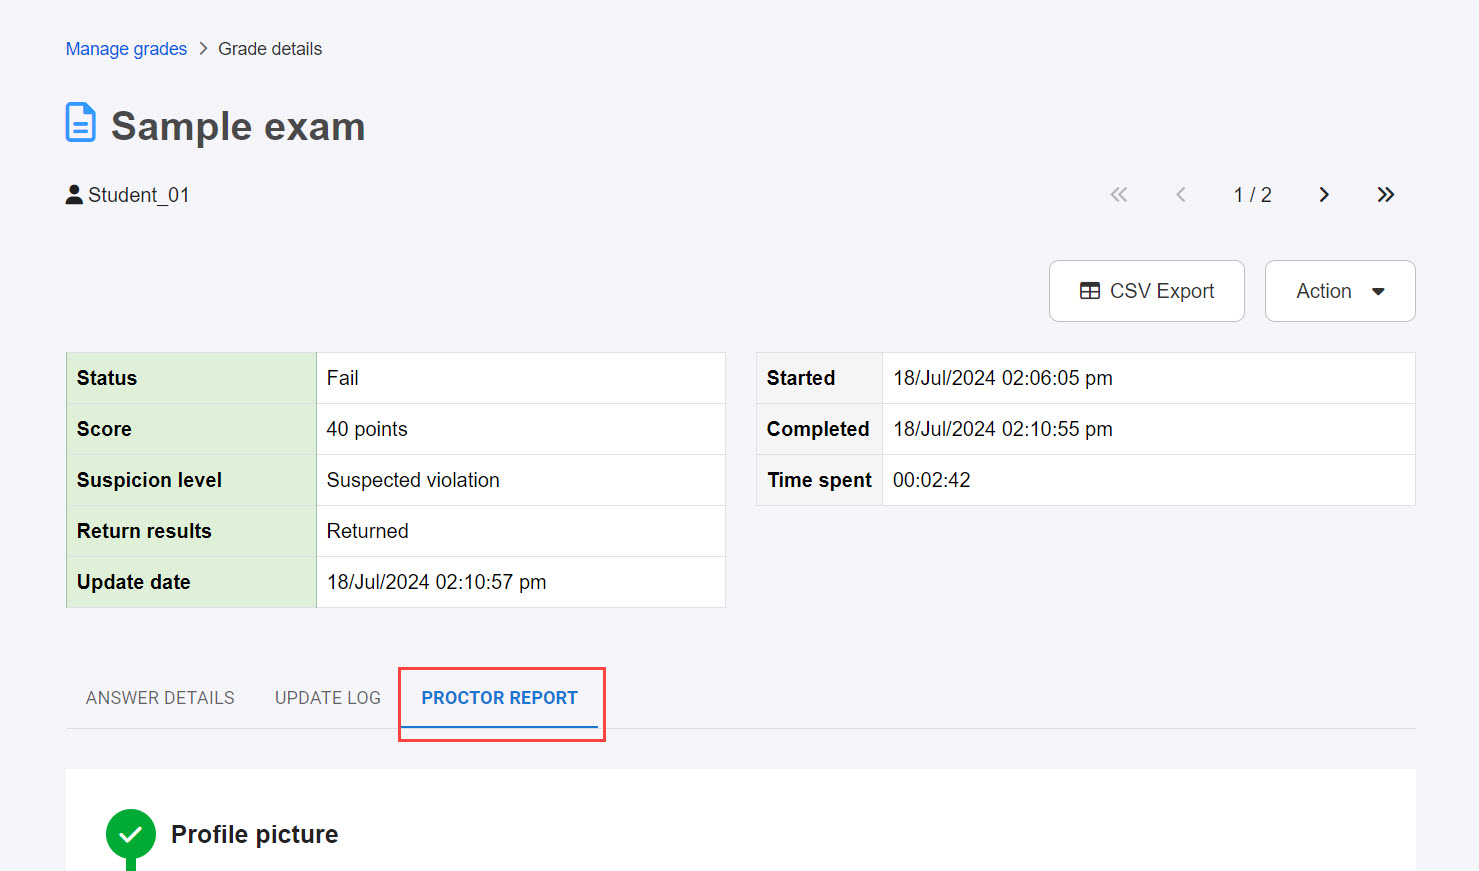The image size is (1479, 871).
Task: Select the Proctor Report tab
Action: (500, 698)
